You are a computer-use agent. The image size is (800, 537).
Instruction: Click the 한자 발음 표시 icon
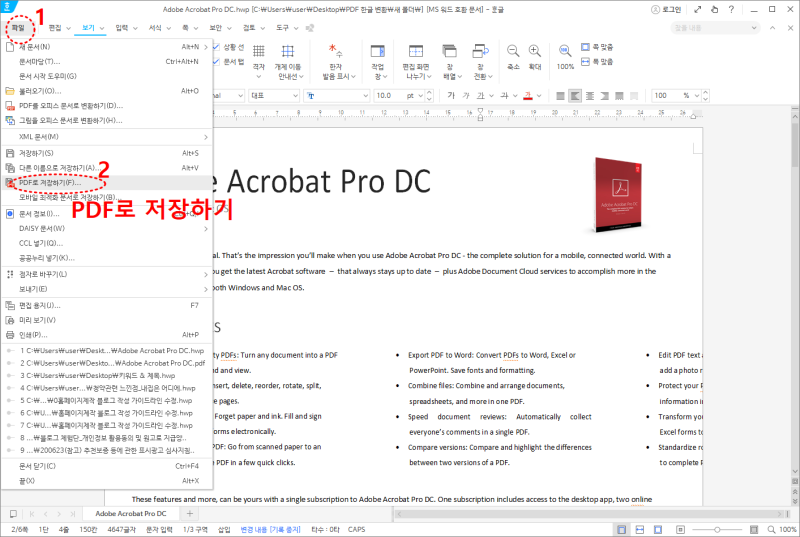pyautogui.click(x=335, y=50)
